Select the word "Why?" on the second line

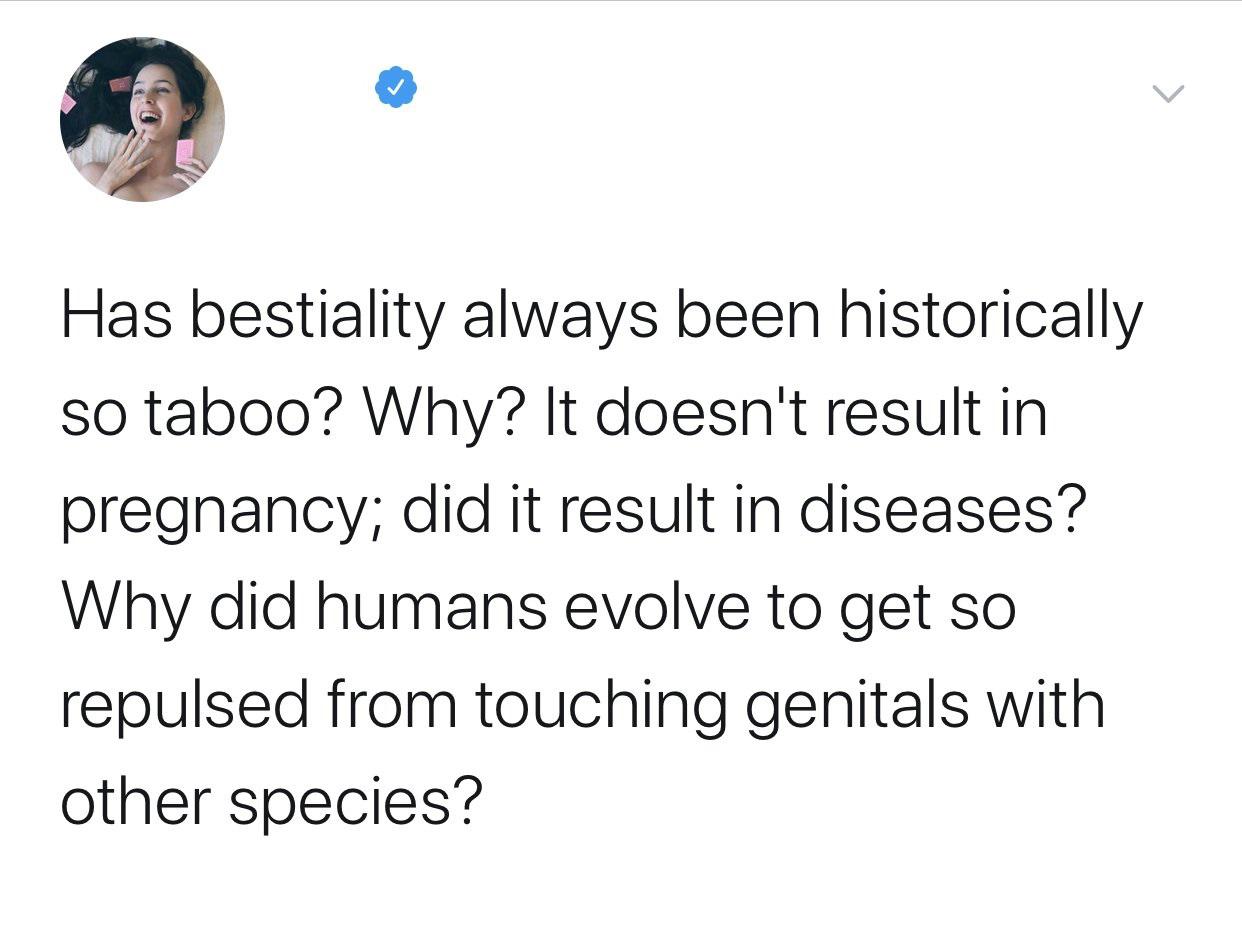455,414
